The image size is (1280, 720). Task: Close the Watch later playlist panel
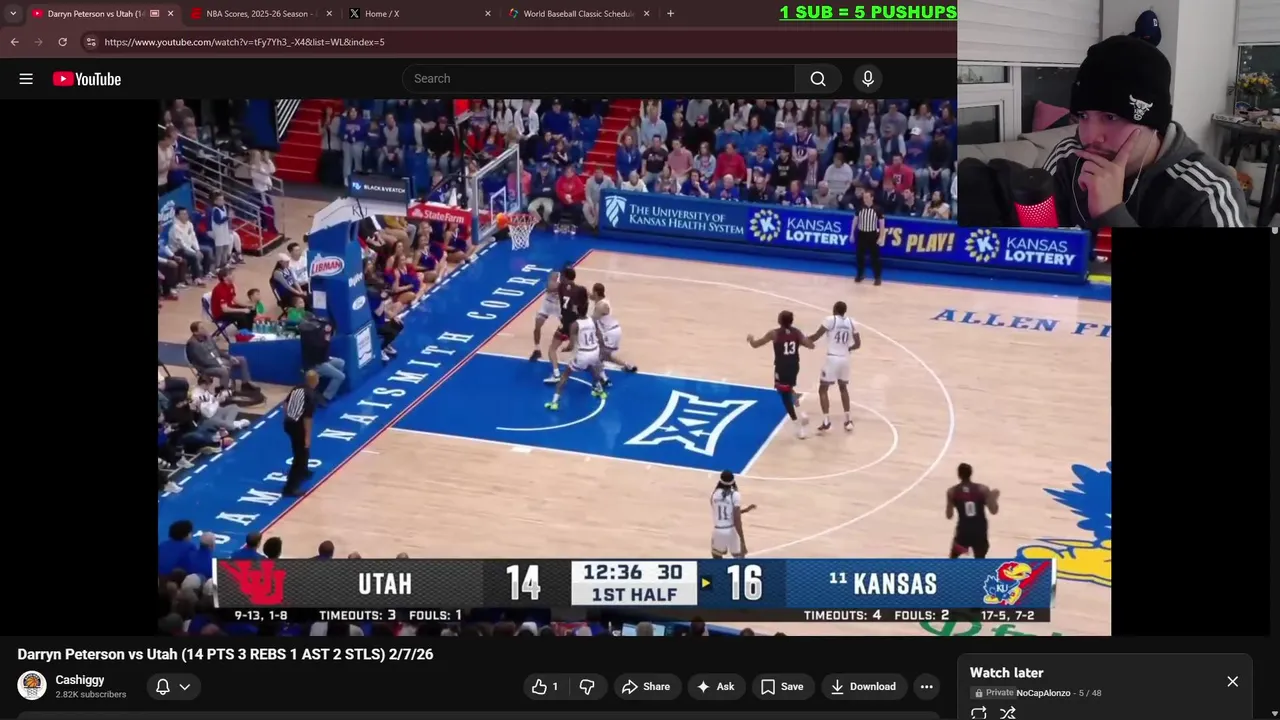coord(1232,681)
